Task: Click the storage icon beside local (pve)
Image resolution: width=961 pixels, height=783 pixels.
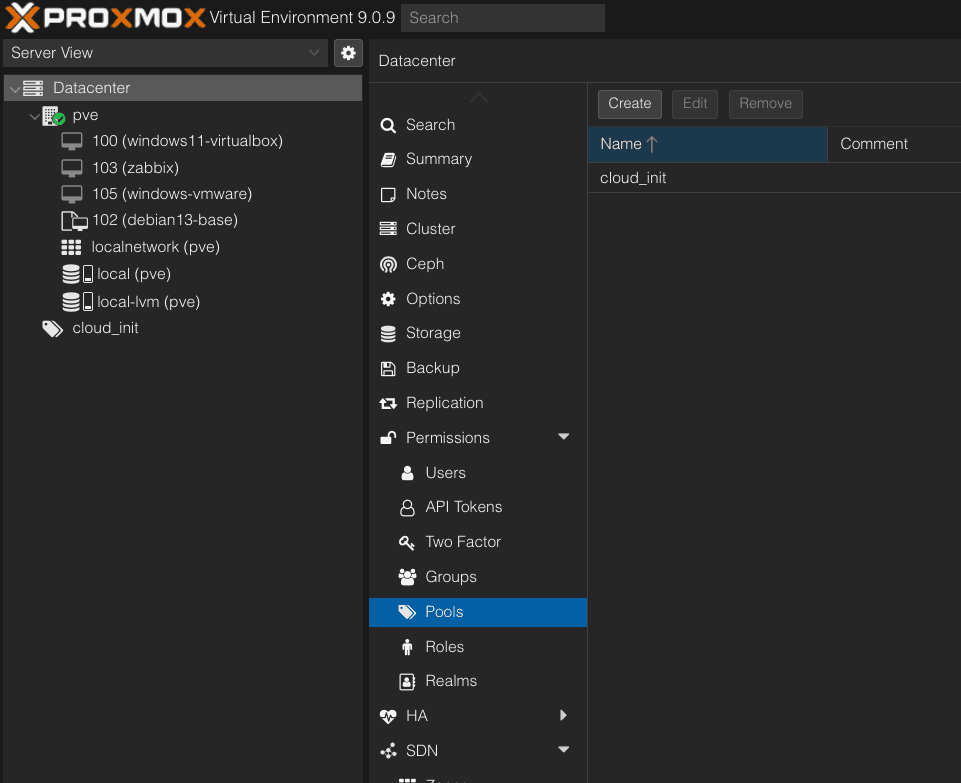Action: pyautogui.click(x=77, y=274)
